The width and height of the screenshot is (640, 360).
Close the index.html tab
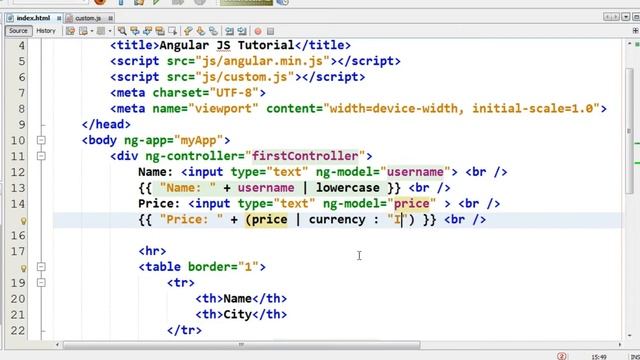pyautogui.click(x=59, y=18)
